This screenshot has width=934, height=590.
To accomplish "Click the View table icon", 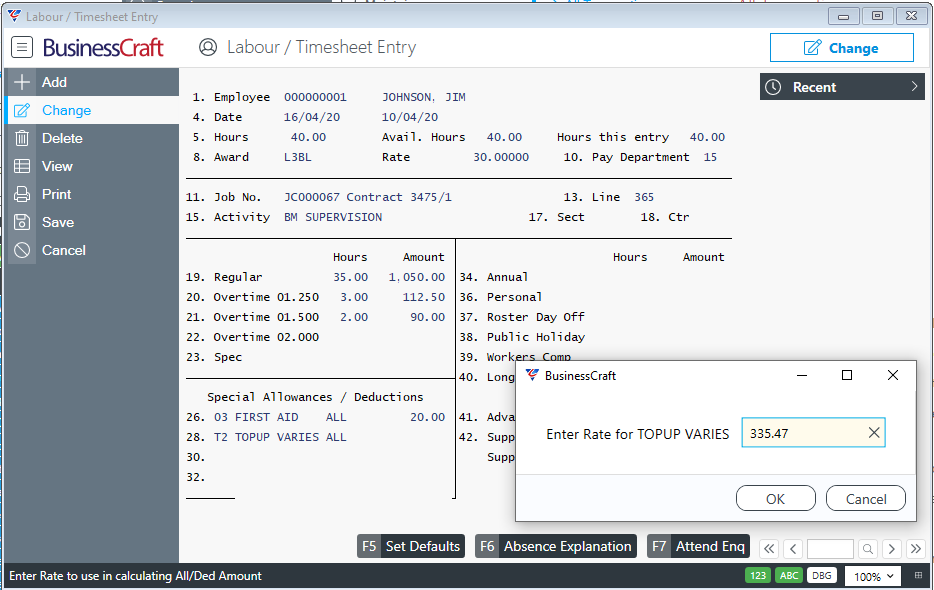I will pos(22,166).
